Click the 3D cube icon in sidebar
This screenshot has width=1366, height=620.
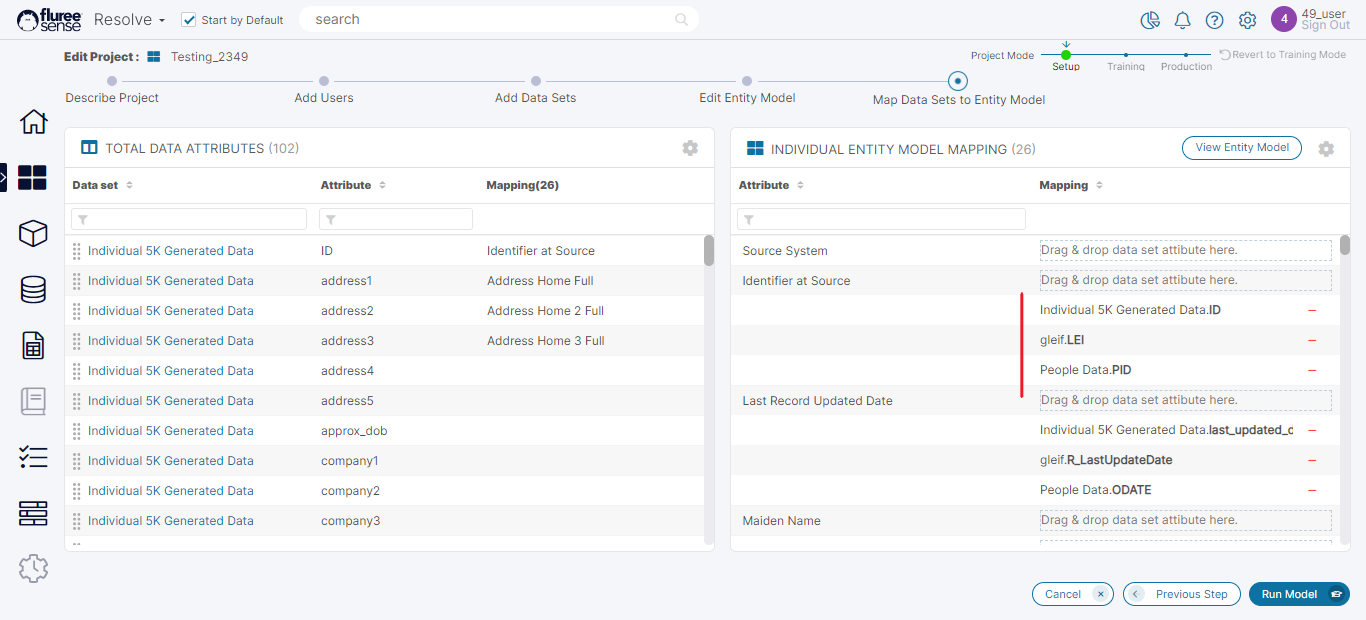33,233
